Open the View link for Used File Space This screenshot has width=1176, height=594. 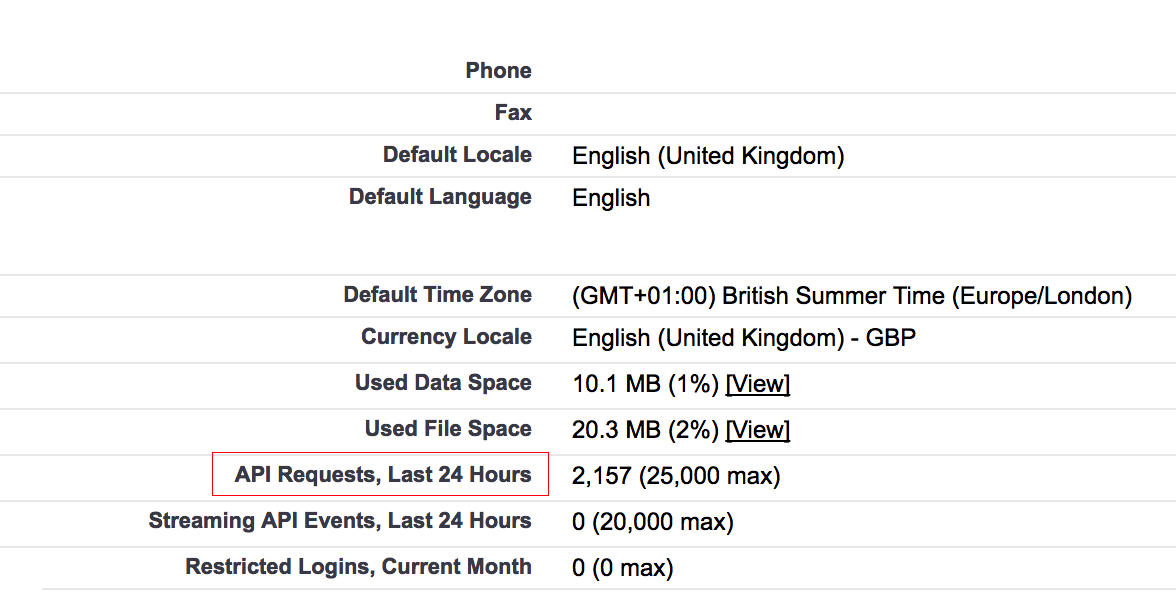758,430
